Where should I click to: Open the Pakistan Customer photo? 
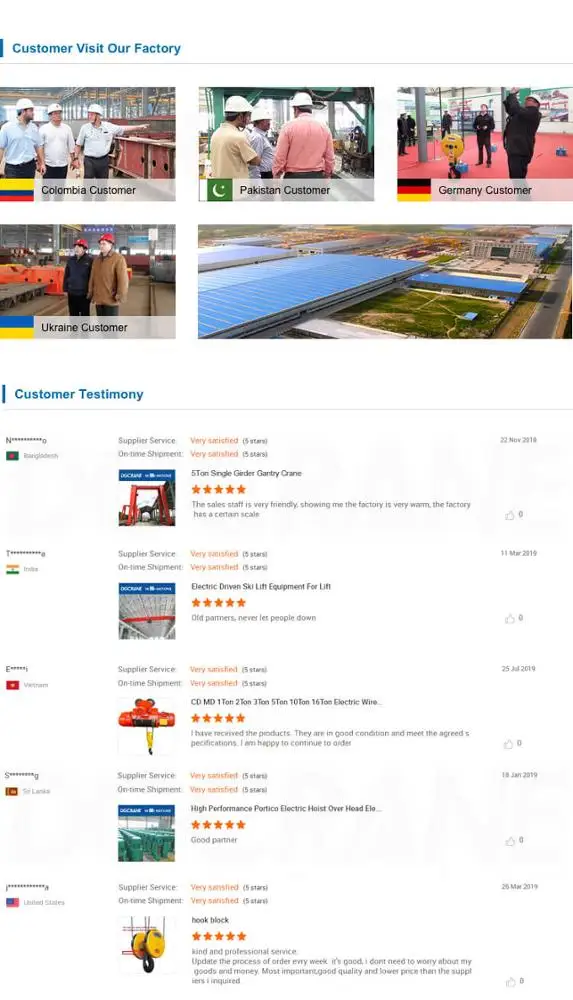click(286, 144)
